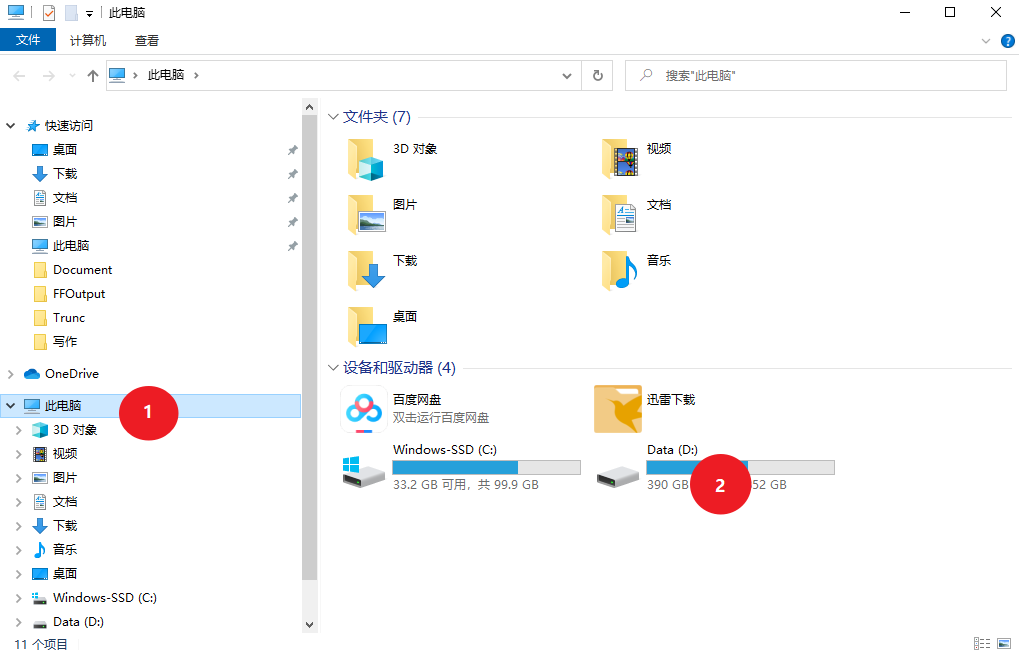Expand the OneDrive tree node
The image size is (1019, 656).
(10, 374)
